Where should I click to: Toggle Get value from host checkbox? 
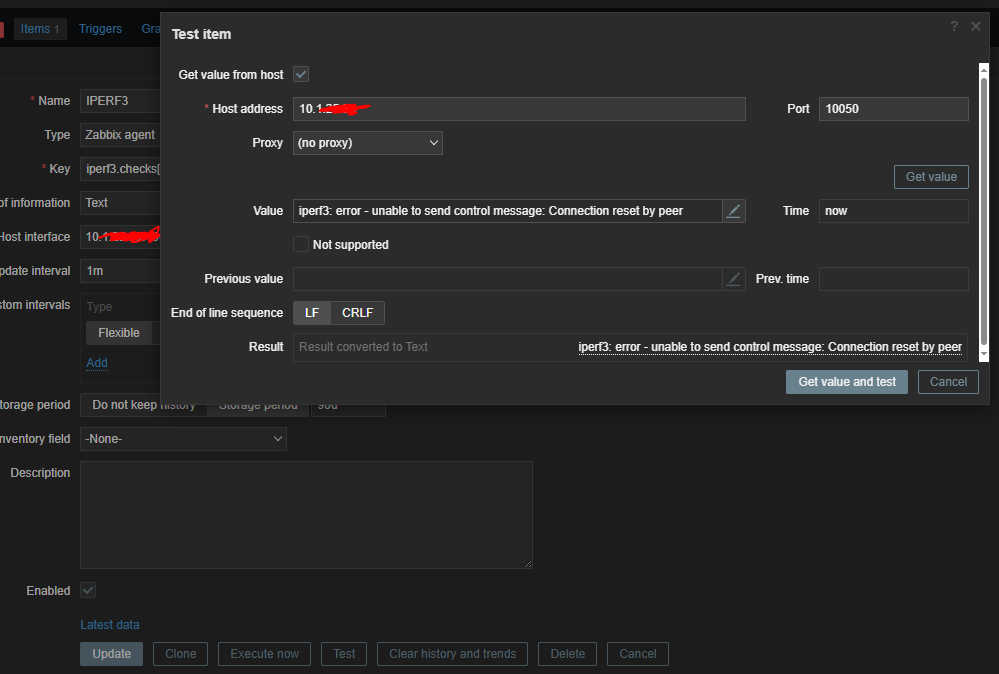301,75
